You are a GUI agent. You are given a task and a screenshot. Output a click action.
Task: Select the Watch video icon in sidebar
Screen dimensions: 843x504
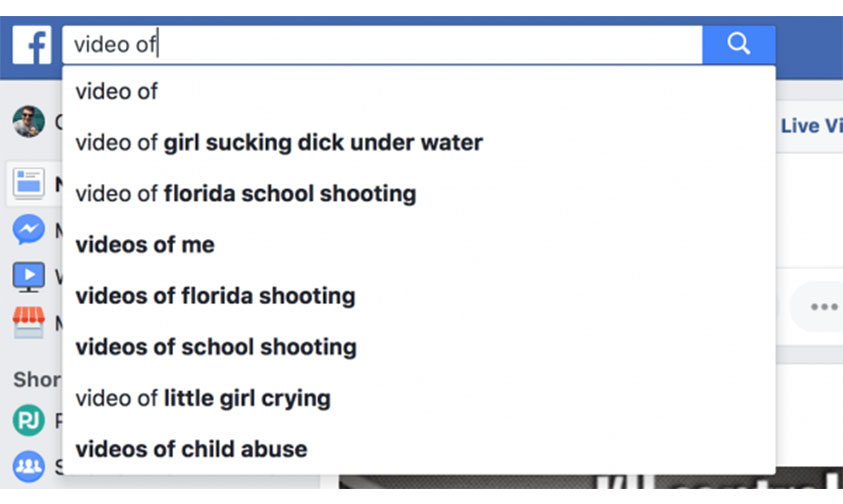(x=28, y=275)
